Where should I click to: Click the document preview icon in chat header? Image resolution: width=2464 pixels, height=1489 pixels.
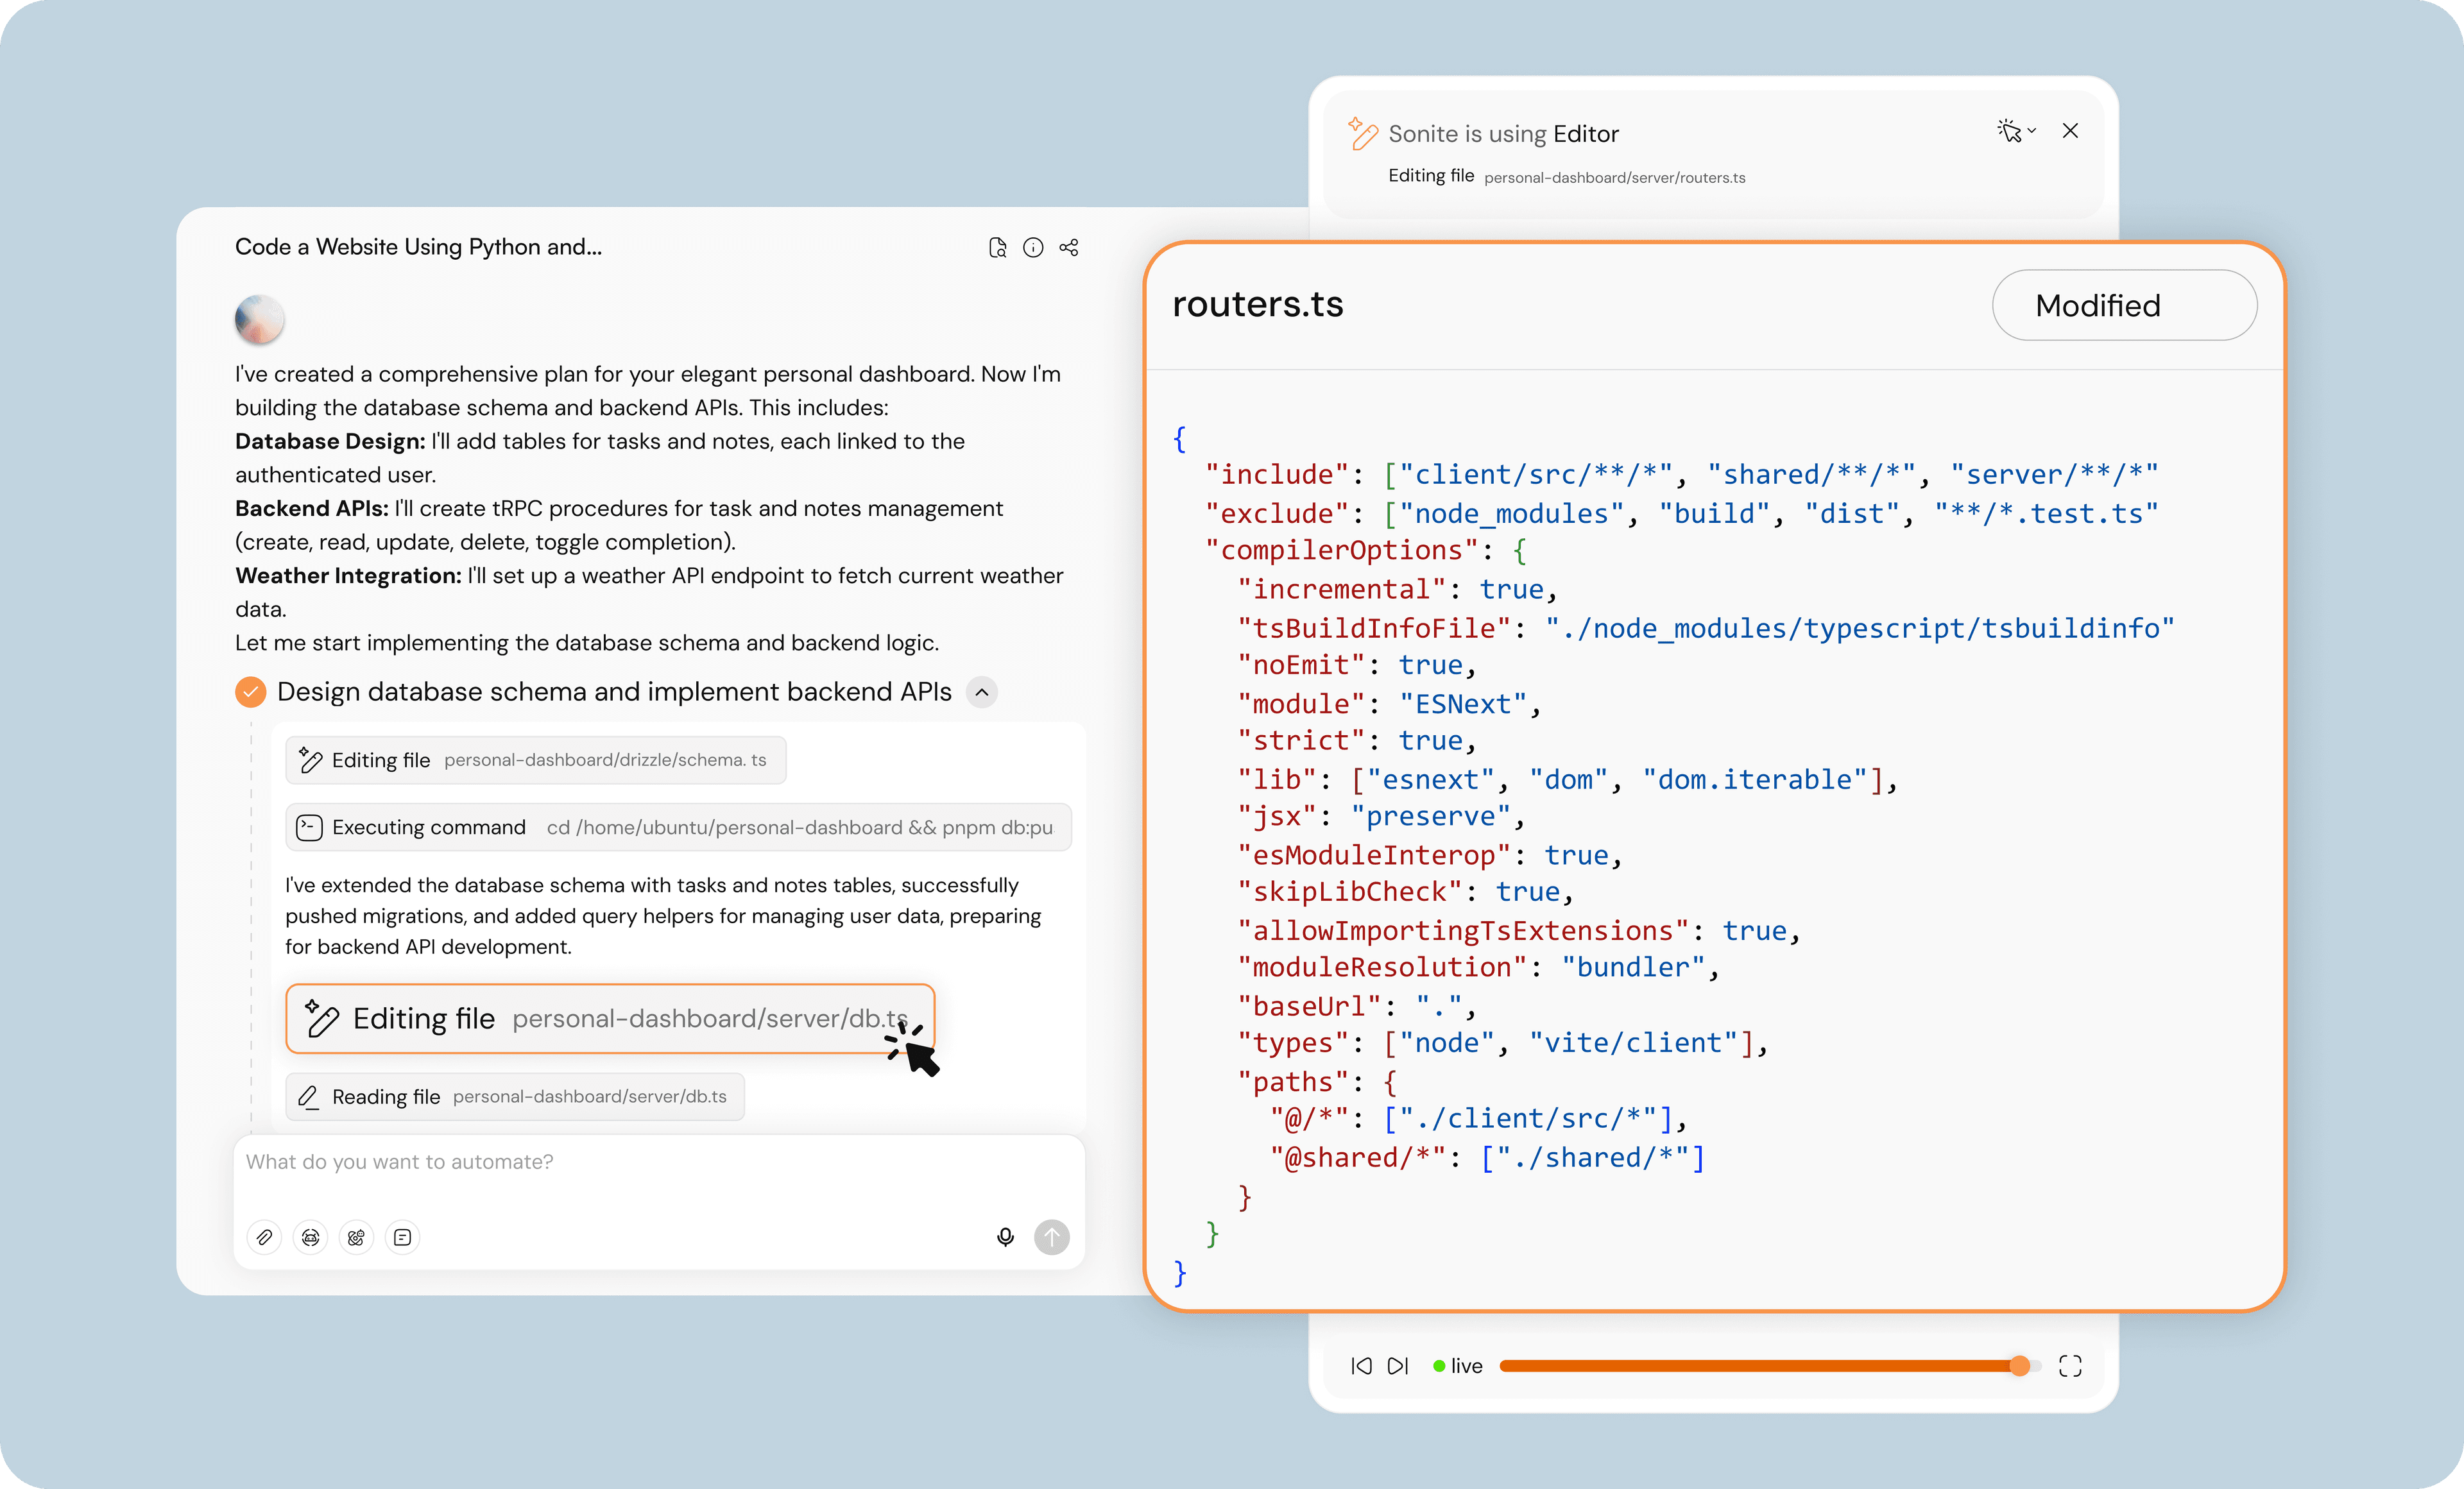(x=998, y=247)
